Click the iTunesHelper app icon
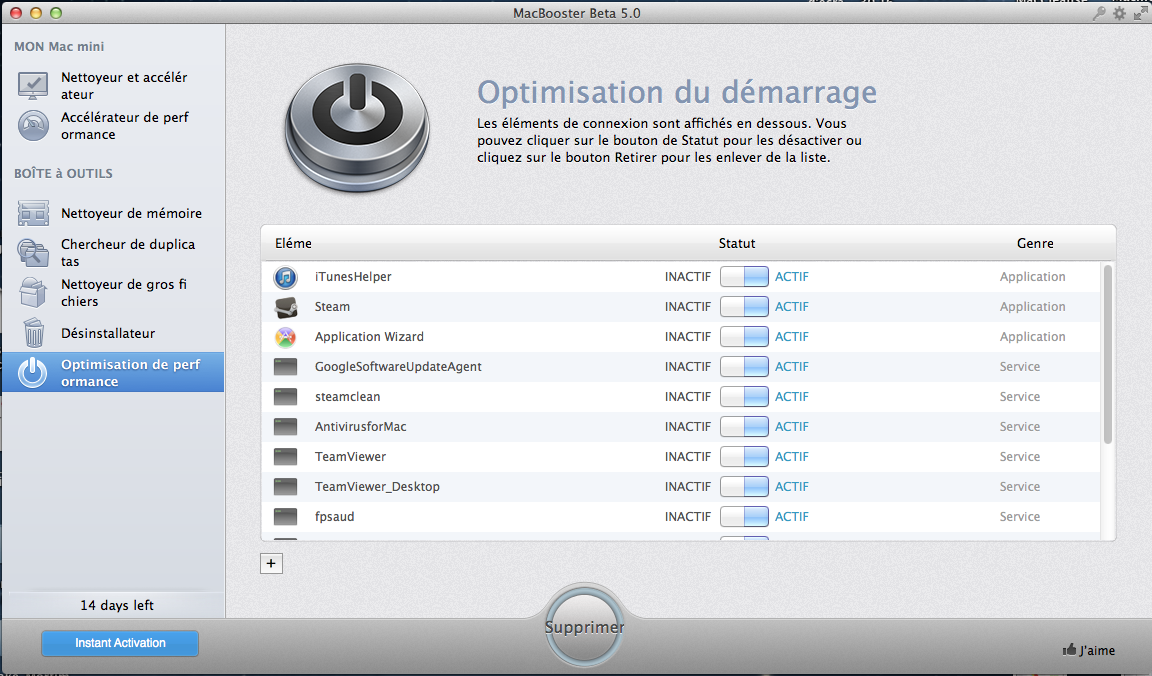This screenshot has height=676, width=1152. pyautogui.click(x=285, y=277)
